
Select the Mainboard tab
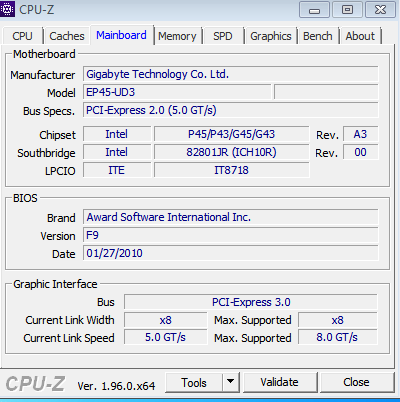click(x=121, y=35)
